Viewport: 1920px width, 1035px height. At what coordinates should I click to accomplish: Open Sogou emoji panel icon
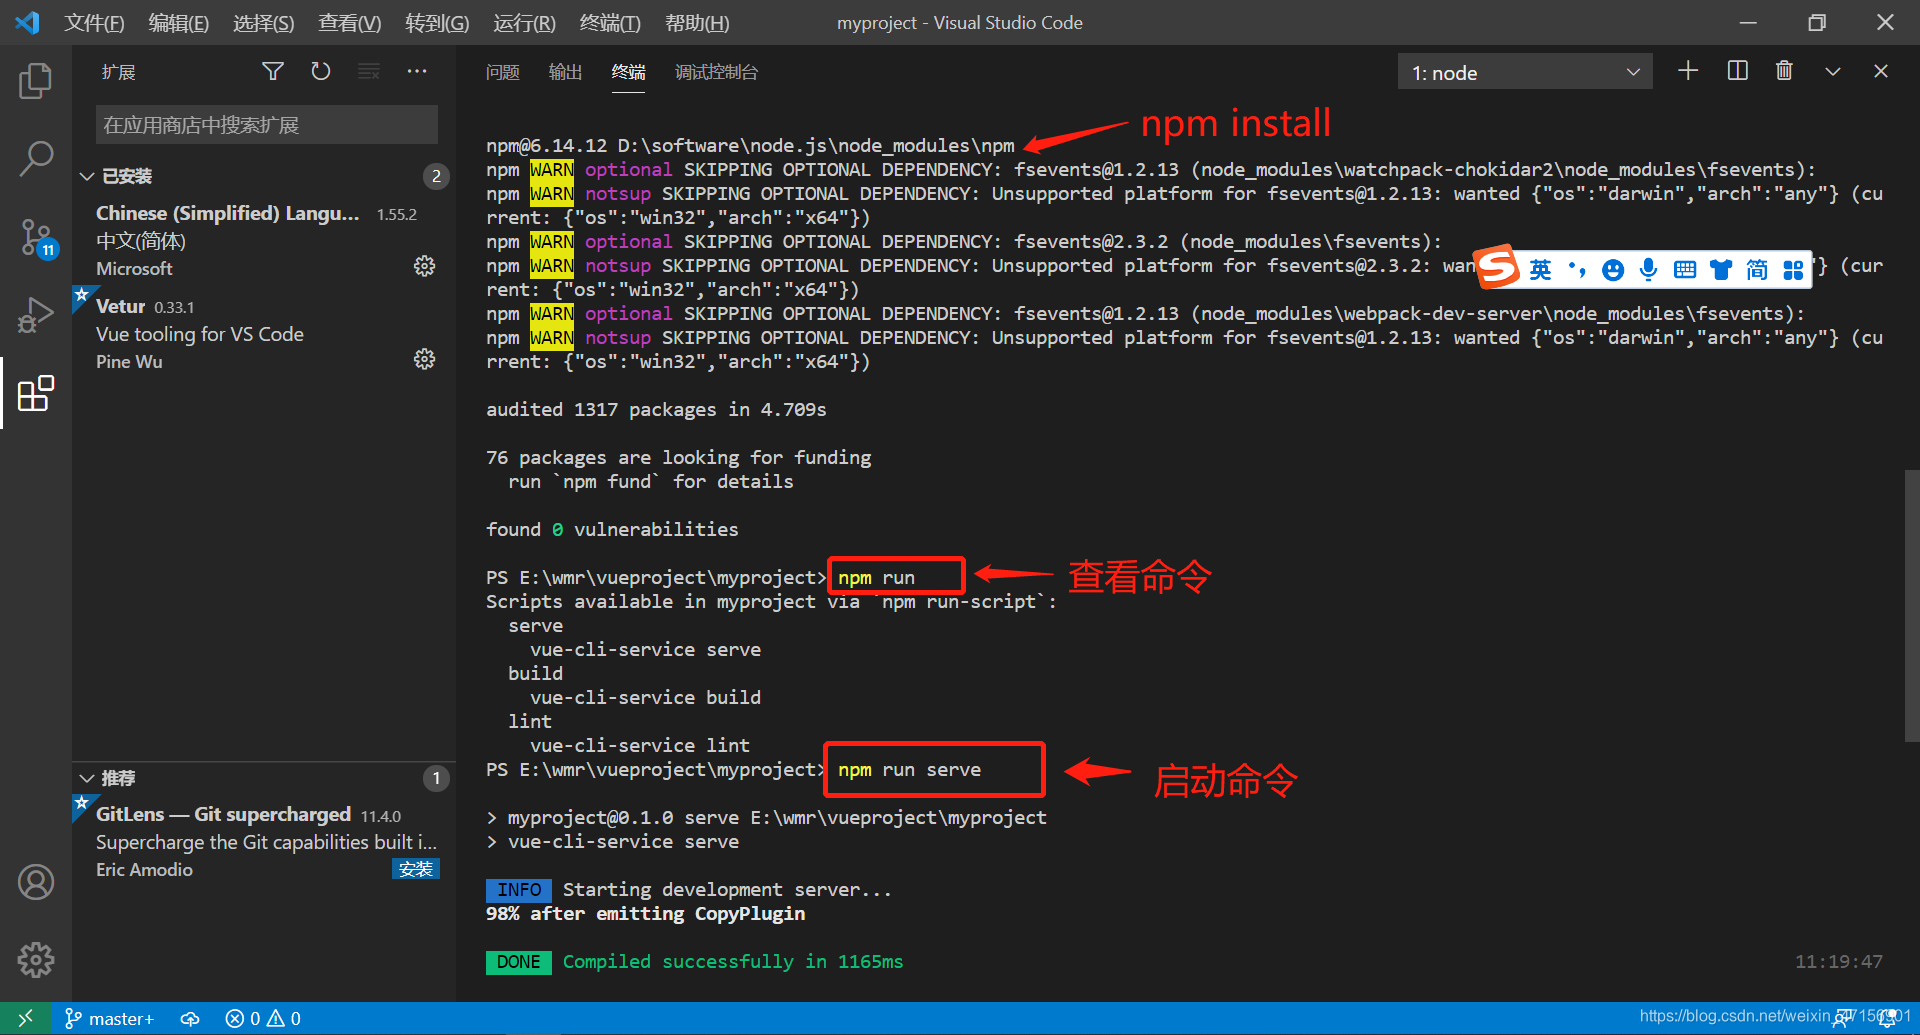pyautogui.click(x=1612, y=270)
